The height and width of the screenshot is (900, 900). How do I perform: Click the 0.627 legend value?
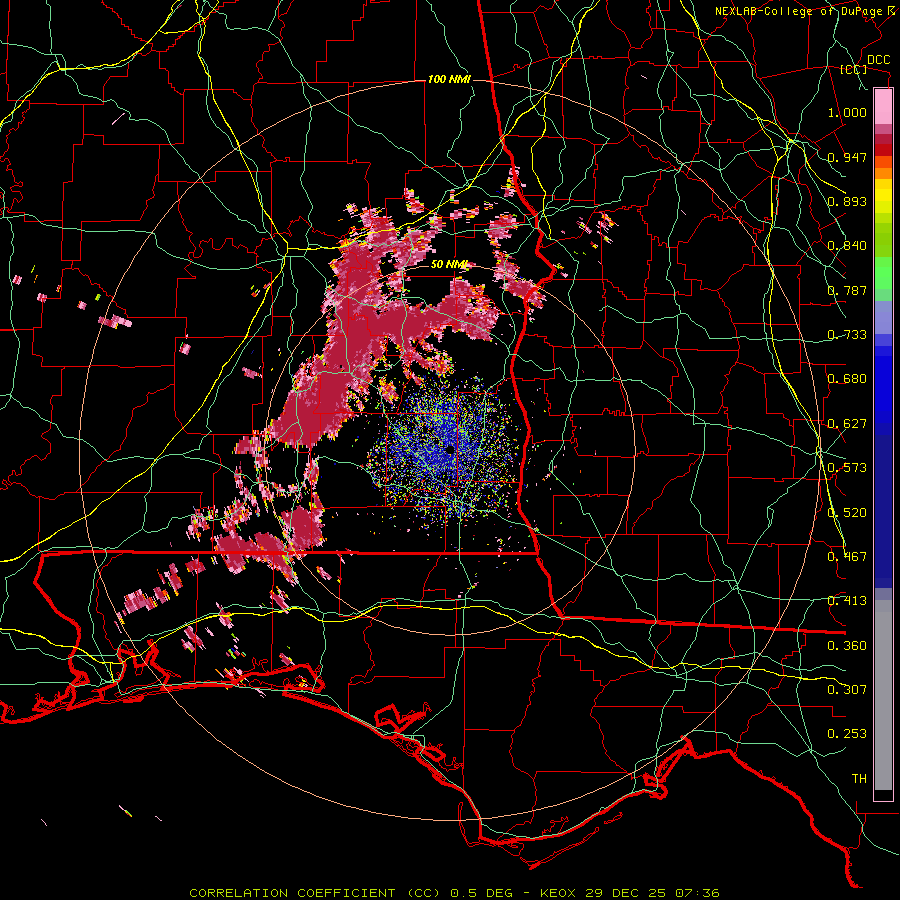(x=847, y=424)
